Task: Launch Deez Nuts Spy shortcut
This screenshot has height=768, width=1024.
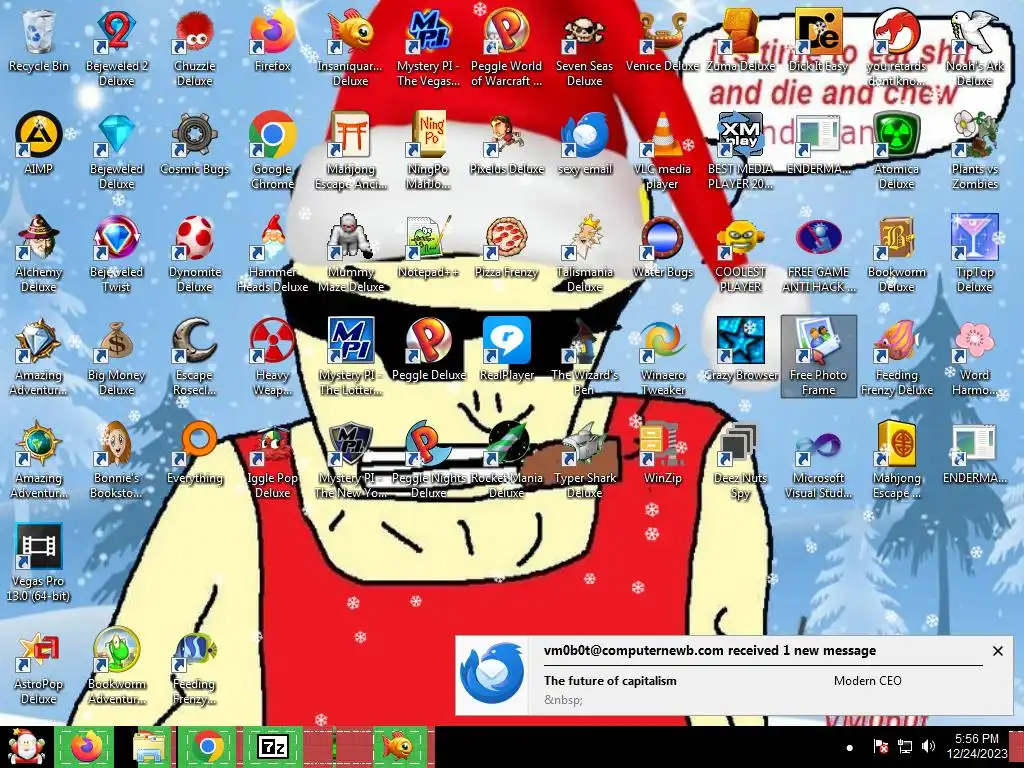Action: click(740, 460)
